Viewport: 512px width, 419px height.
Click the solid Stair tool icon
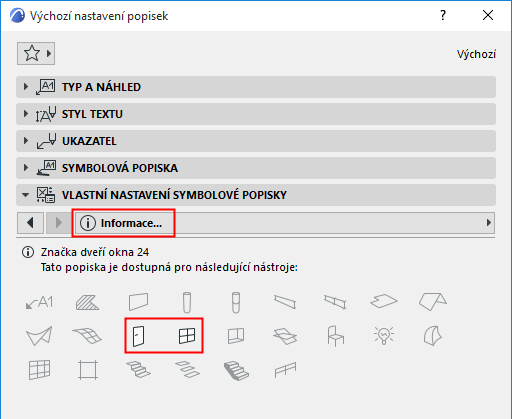coord(236,370)
